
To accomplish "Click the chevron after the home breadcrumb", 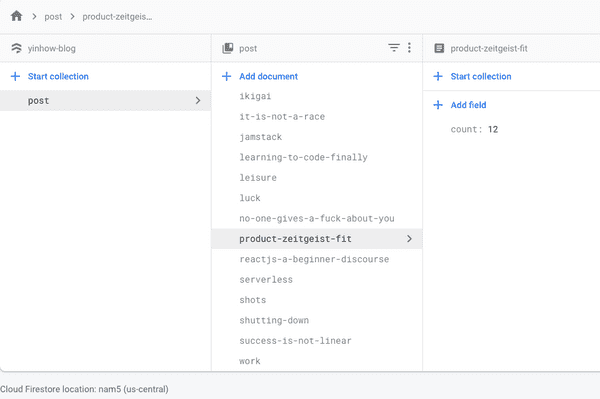I will click(34, 16).
